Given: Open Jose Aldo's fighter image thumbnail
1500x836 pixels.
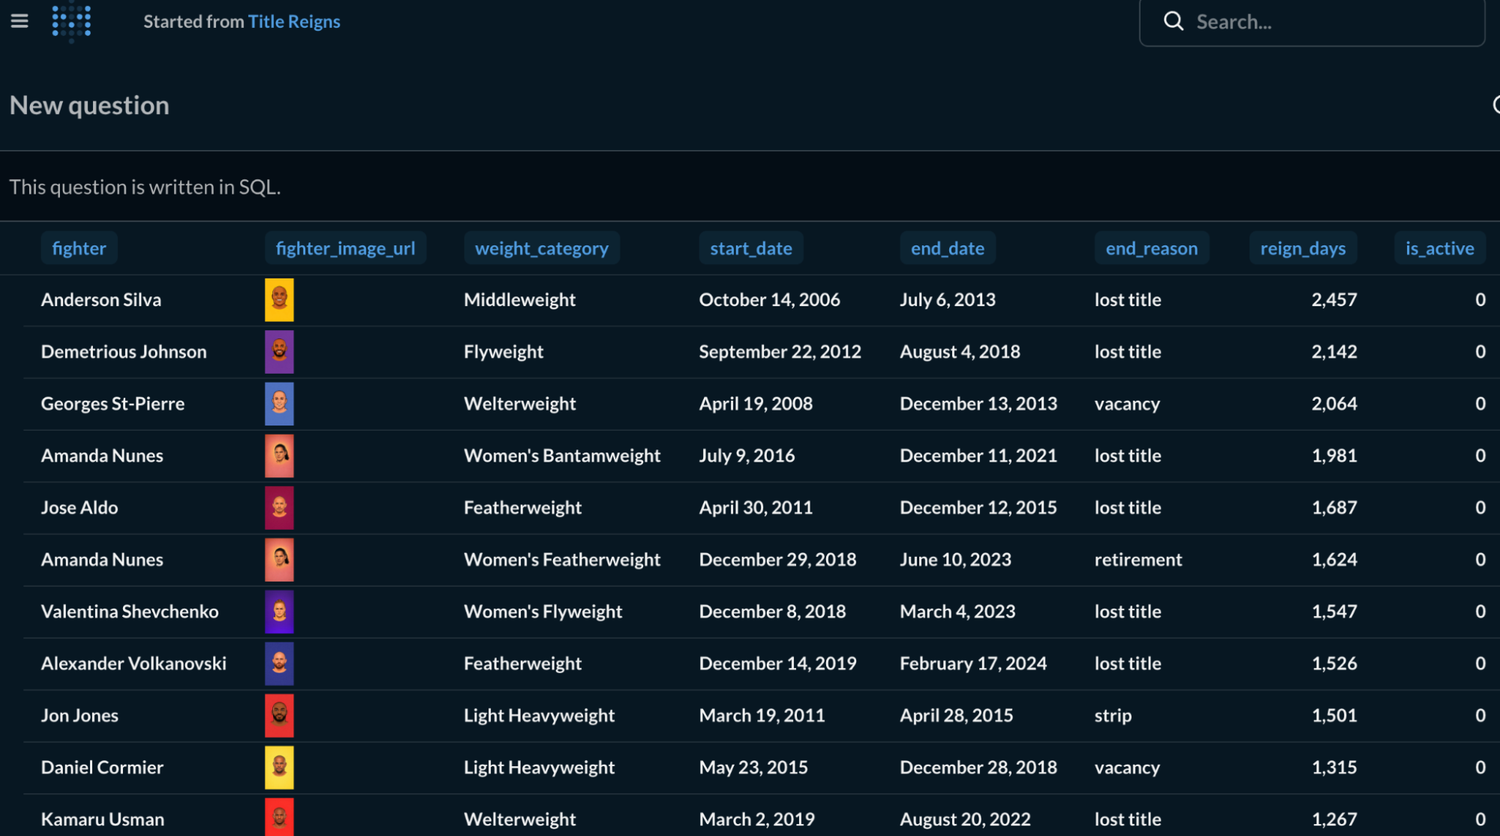Looking at the screenshot, I should point(279,508).
